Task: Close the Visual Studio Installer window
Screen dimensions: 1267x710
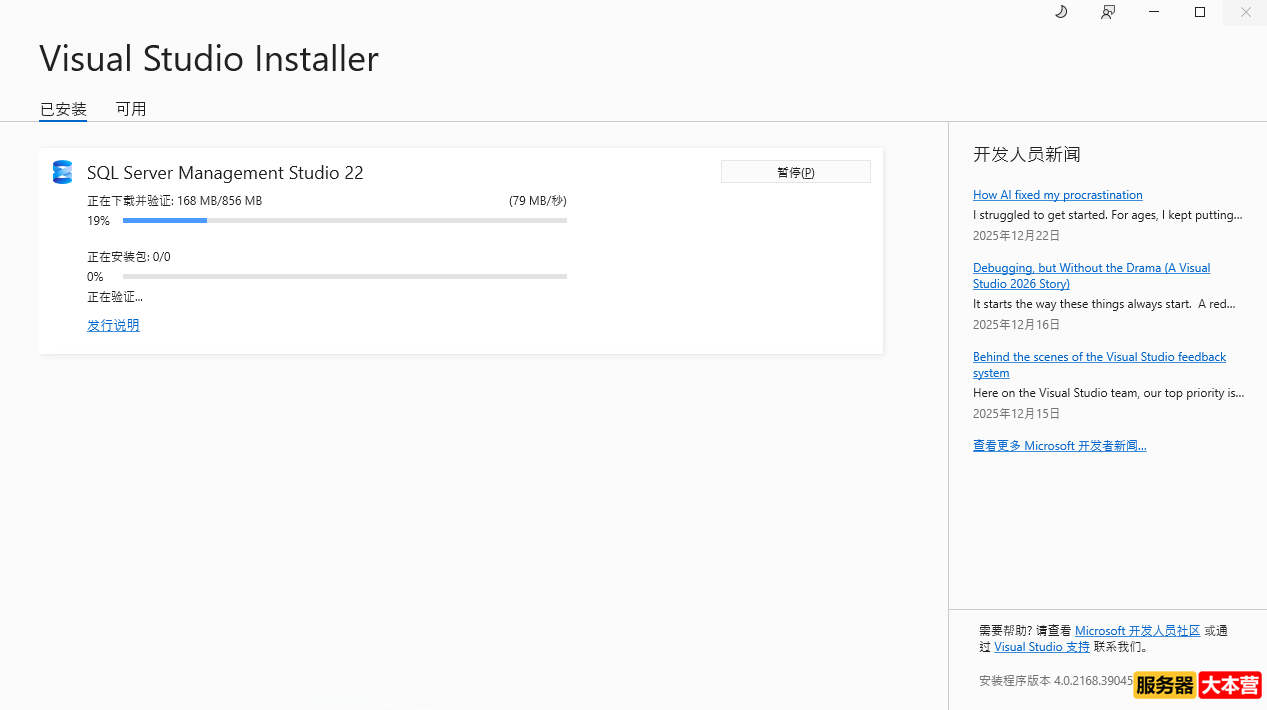Action: pos(1246,12)
